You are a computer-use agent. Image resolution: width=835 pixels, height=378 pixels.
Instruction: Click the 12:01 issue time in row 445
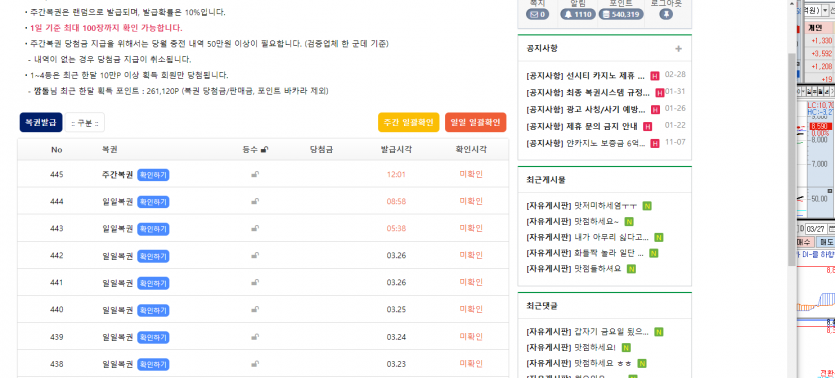tap(396, 175)
